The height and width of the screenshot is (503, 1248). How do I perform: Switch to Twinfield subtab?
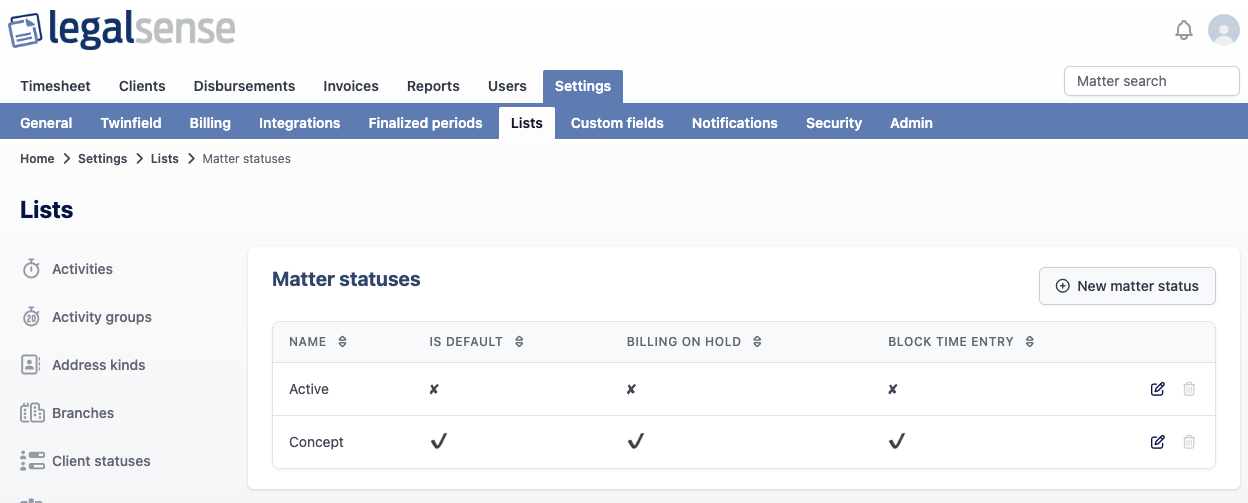(x=131, y=123)
